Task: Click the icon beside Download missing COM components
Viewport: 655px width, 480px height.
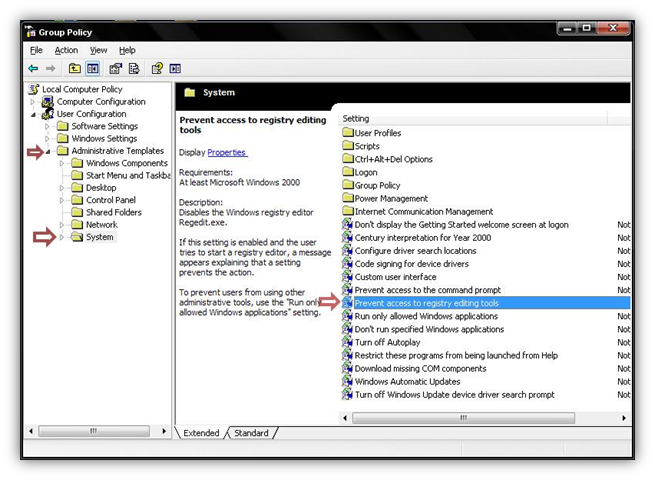Action: [347, 368]
